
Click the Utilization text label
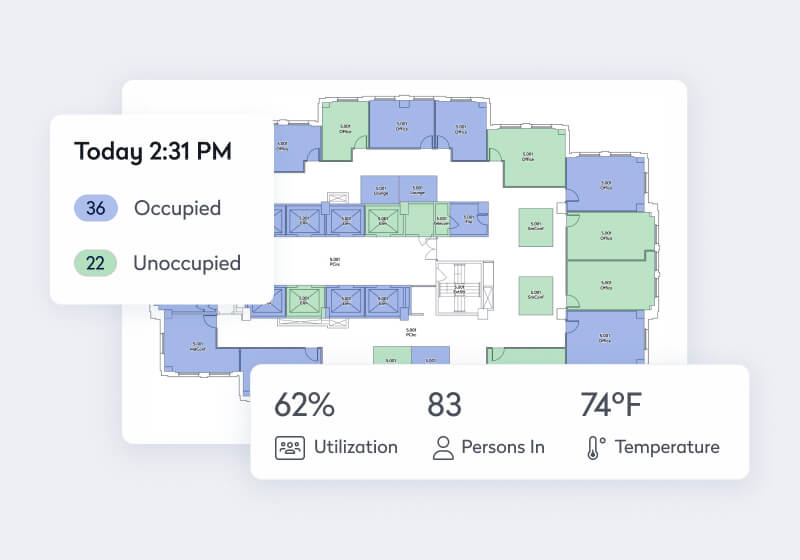[x=355, y=447]
